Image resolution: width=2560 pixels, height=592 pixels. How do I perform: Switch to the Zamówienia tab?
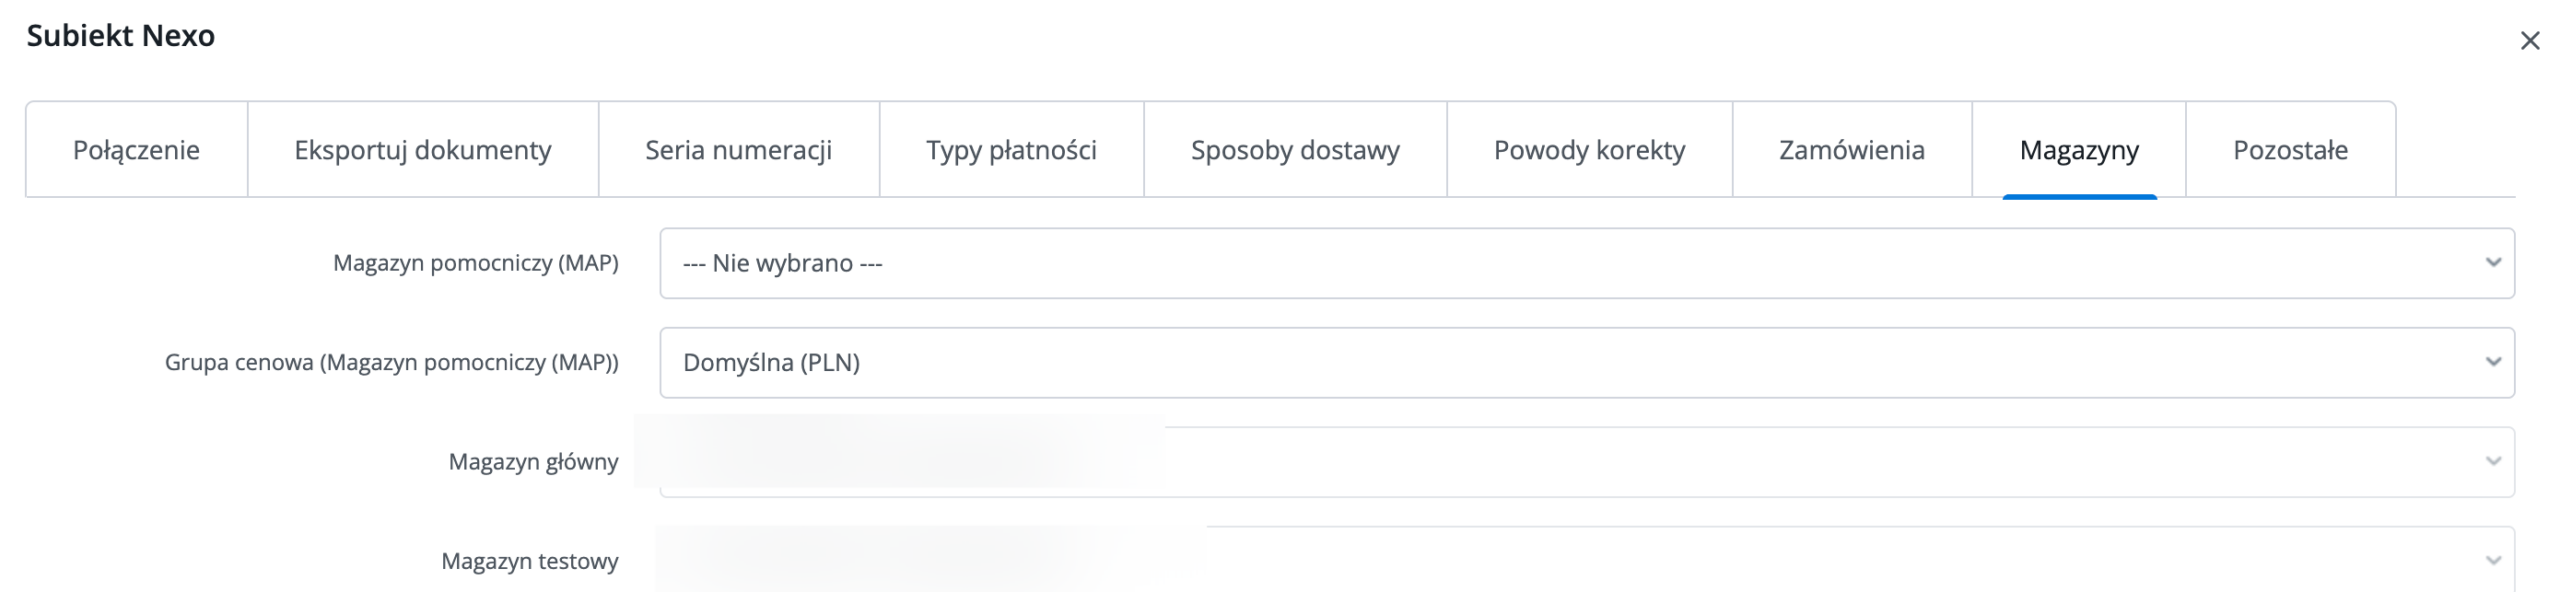[1852, 150]
